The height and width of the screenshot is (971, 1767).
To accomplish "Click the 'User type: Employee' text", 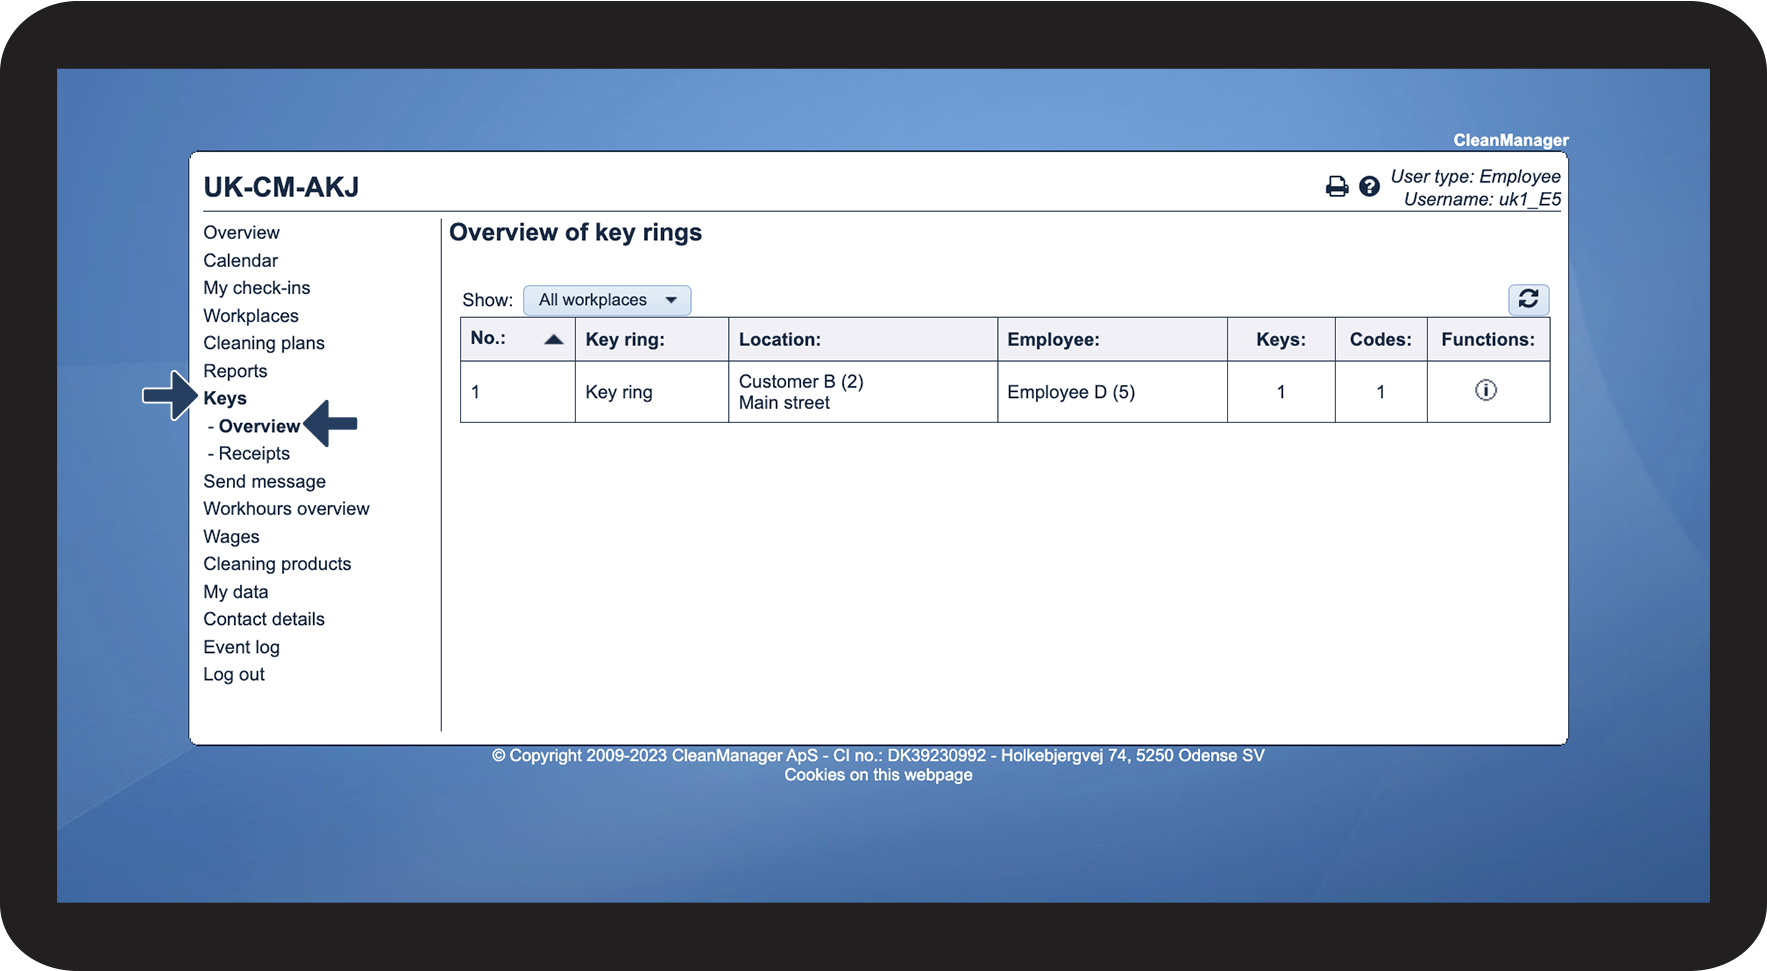I will tap(1476, 177).
